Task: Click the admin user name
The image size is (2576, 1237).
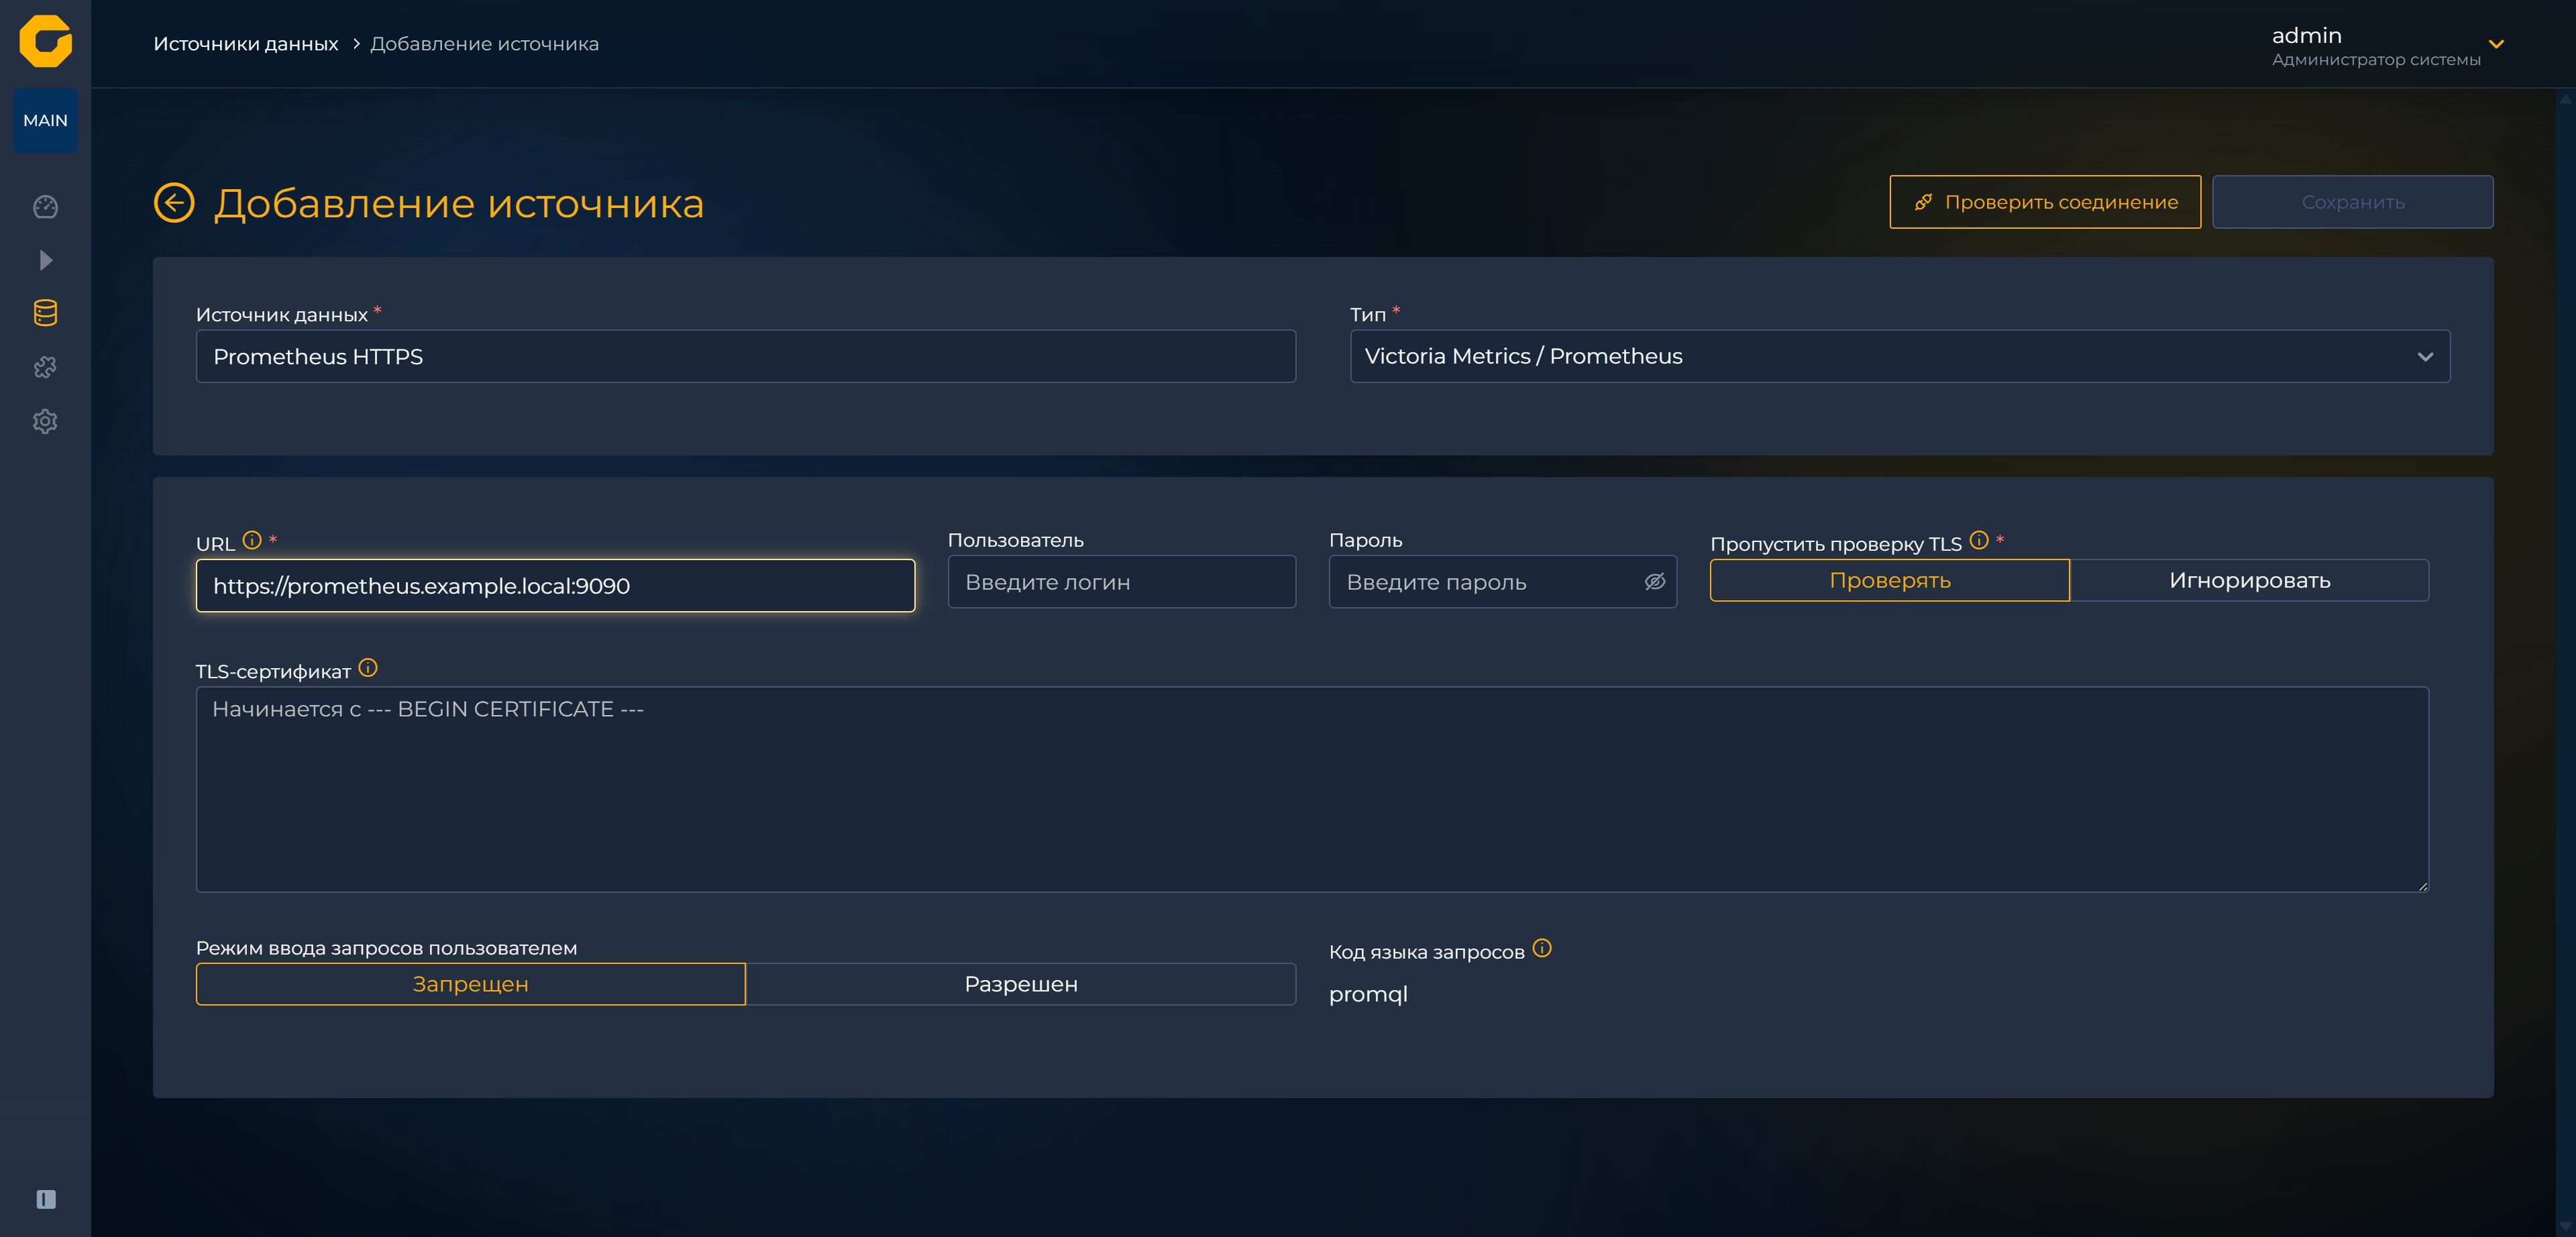Action: click(2306, 35)
